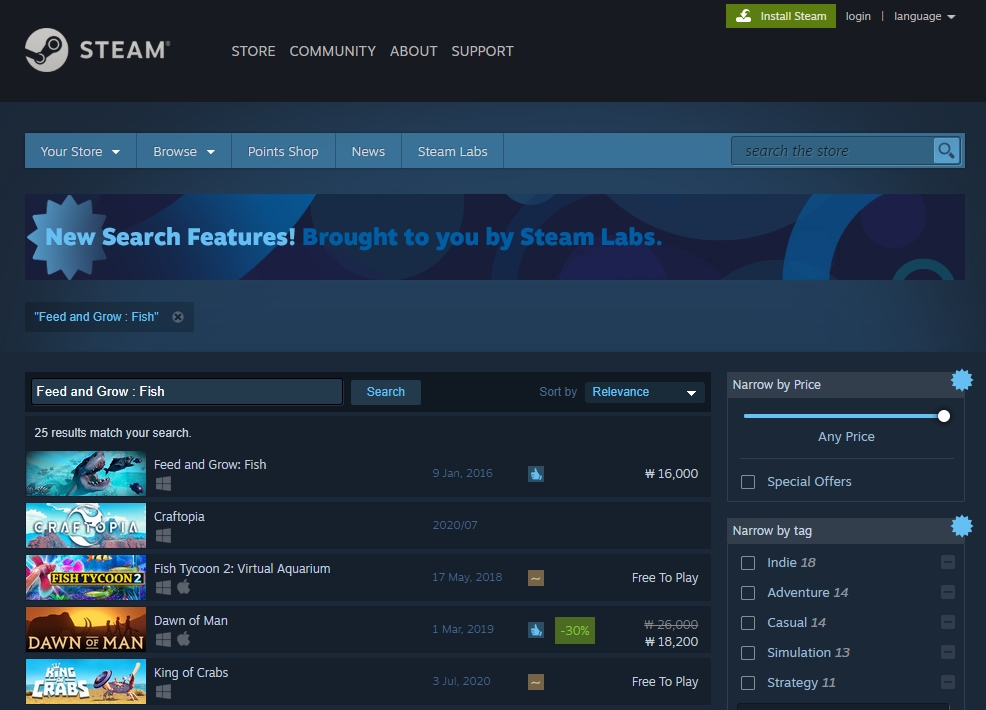The image size is (986, 710).
Task: Exclude the Indie tag with minus icon
Action: click(x=948, y=562)
